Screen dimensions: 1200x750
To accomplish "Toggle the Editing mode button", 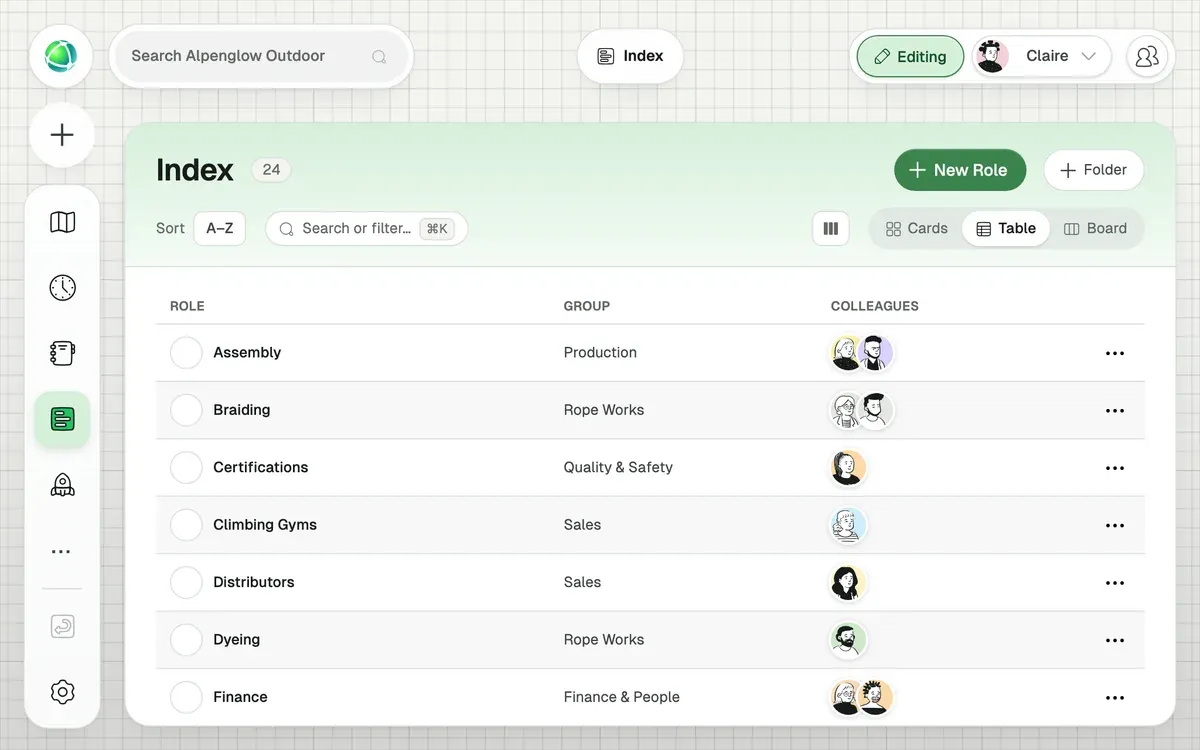I will click(x=910, y=57).
